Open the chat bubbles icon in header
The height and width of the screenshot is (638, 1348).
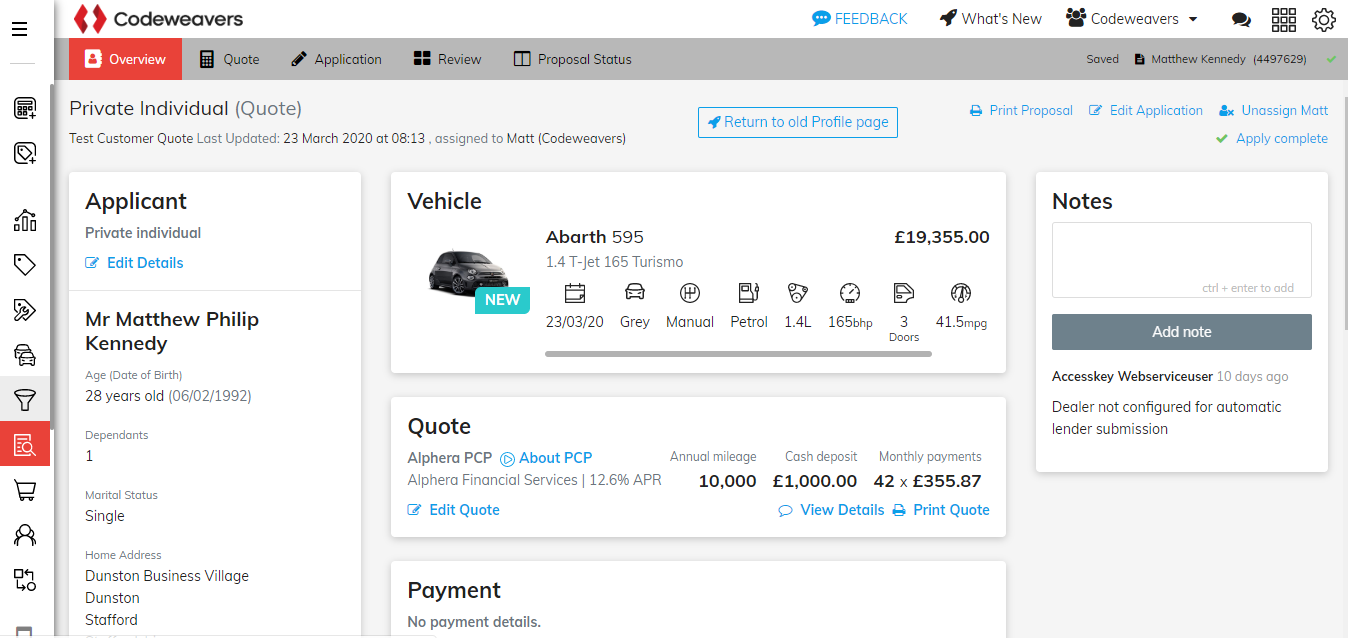[1241, 19]
